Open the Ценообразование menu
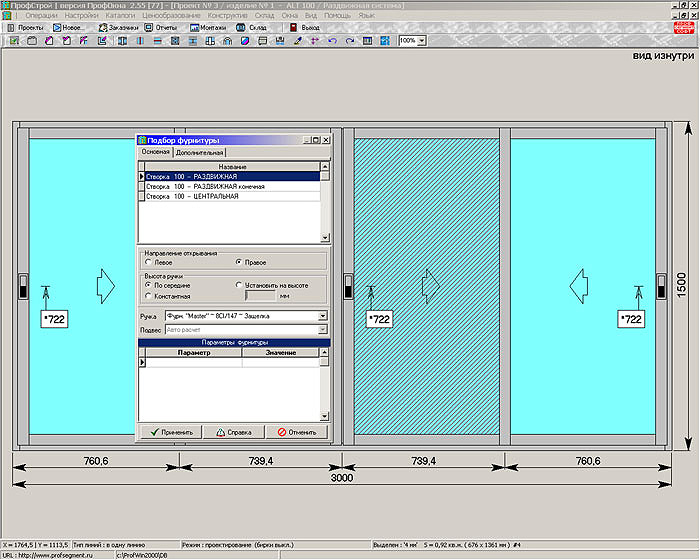700x560 pixels. [173, 17]
